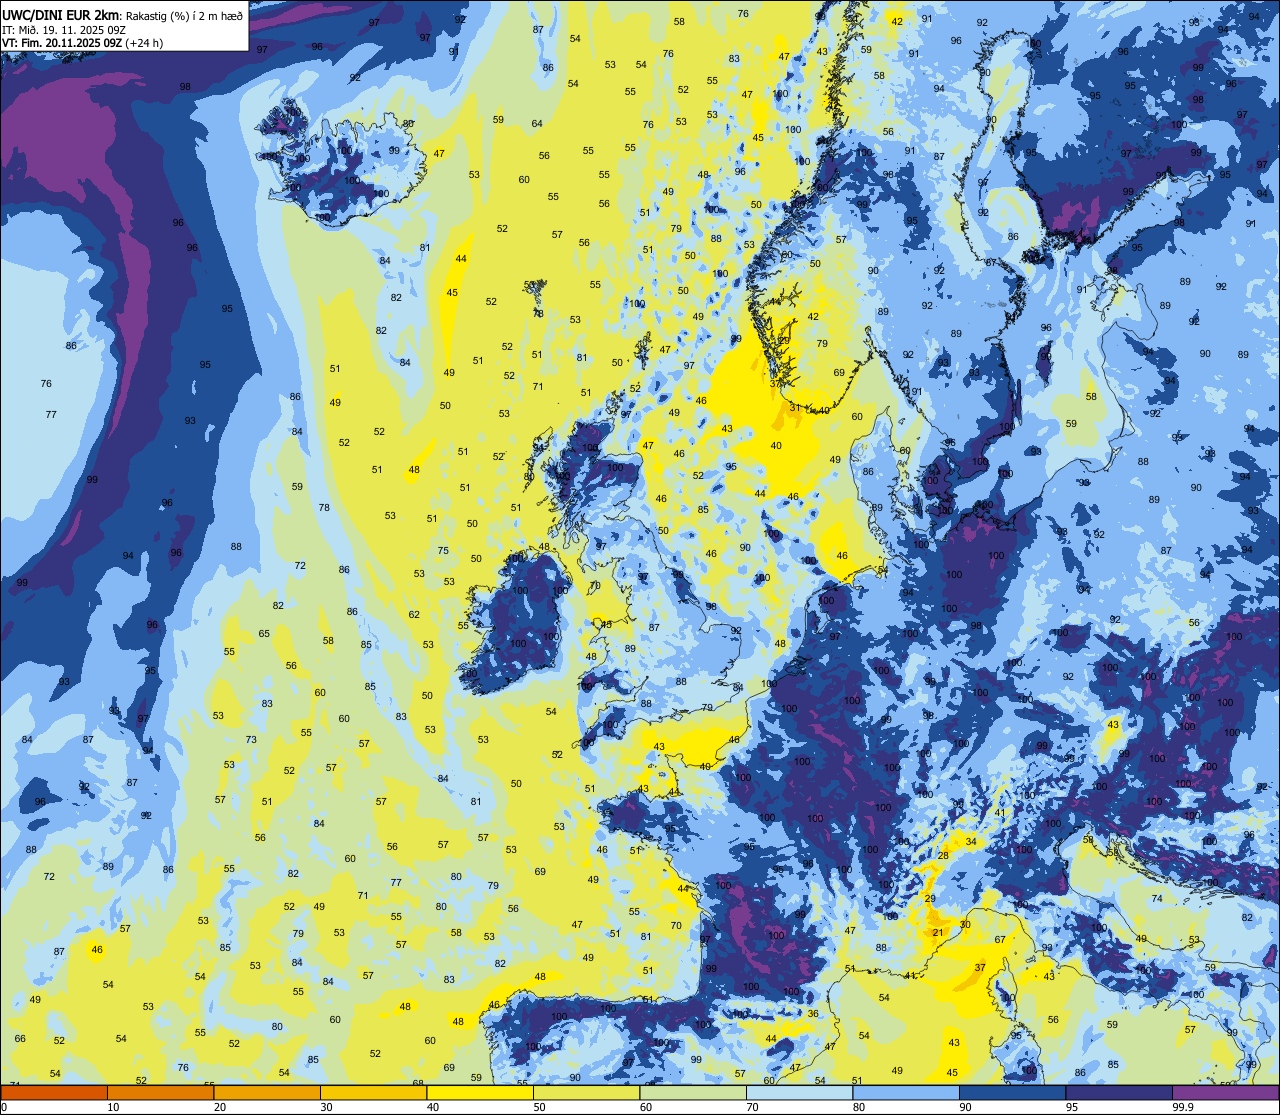The image size is (1280, 1115).
Task: Click the humidity value '75' northwest of Ireland
Action: tap(443, 550)
